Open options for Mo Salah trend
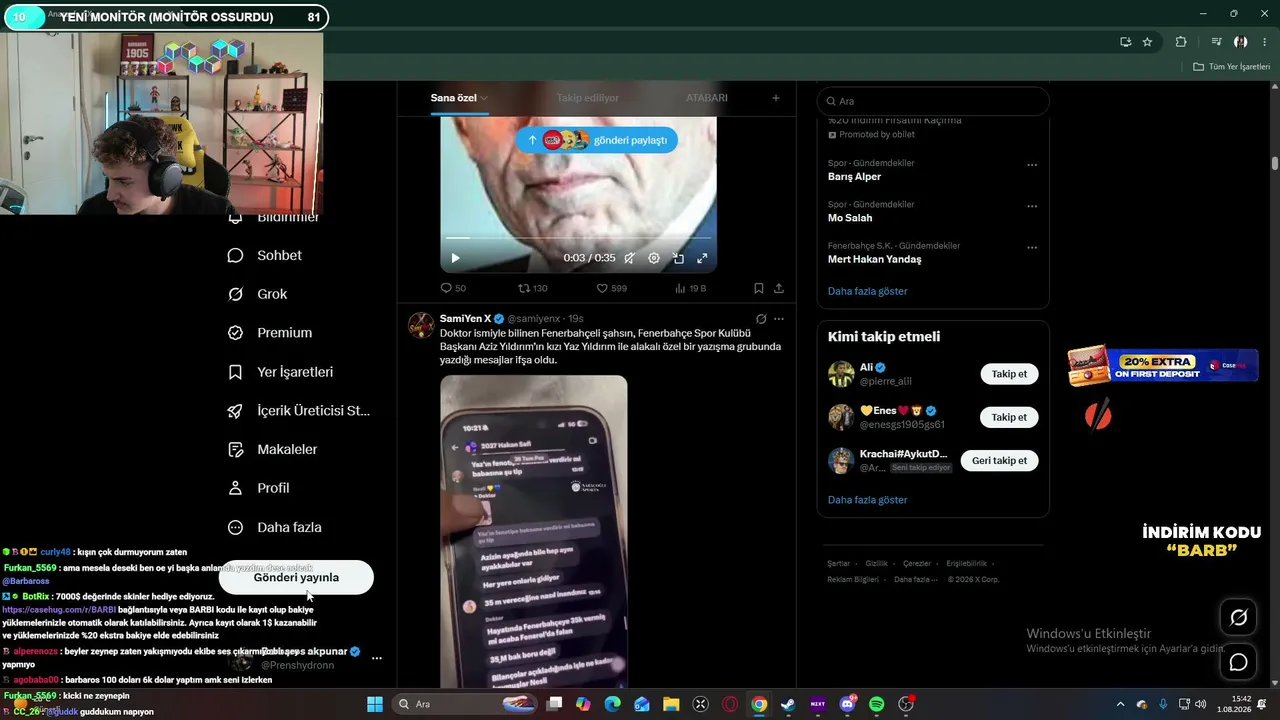The image size is (1280, 720). pyautogui.click(x=1032, y=206)
